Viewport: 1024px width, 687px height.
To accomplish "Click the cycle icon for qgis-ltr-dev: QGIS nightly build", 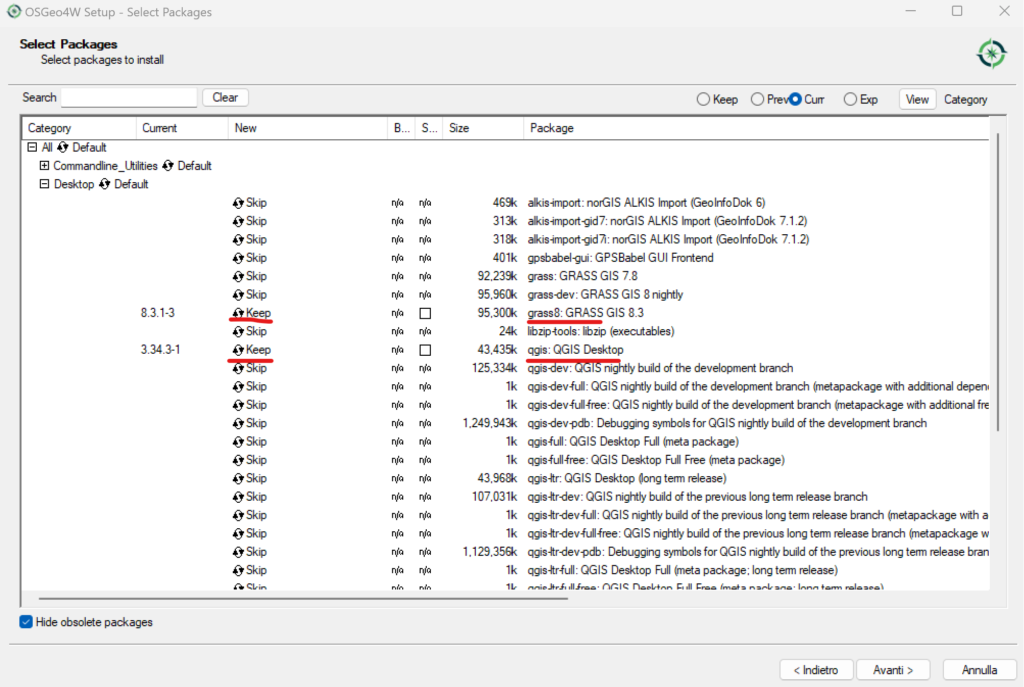I will [238, 497].
